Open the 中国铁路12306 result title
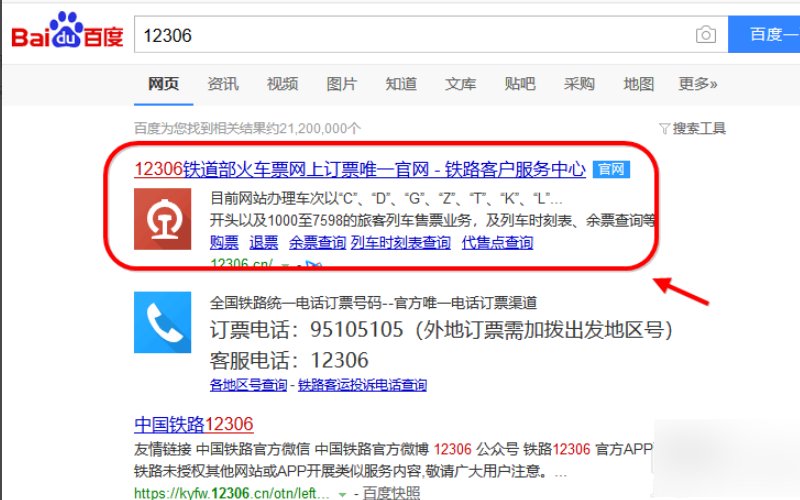 tap(194, 424)
